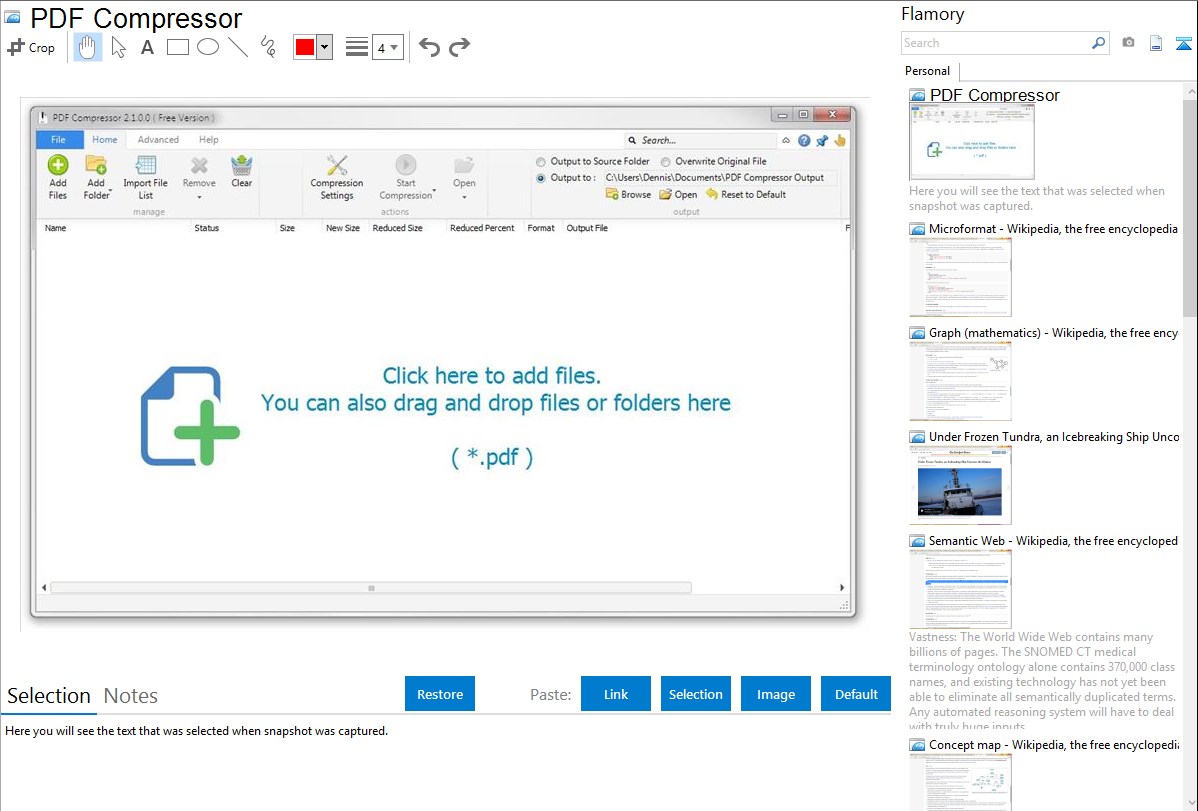Click the Paste Selection button
Image resolution: width=1198 pixels, height=811 pixels.
coord(695,694)
